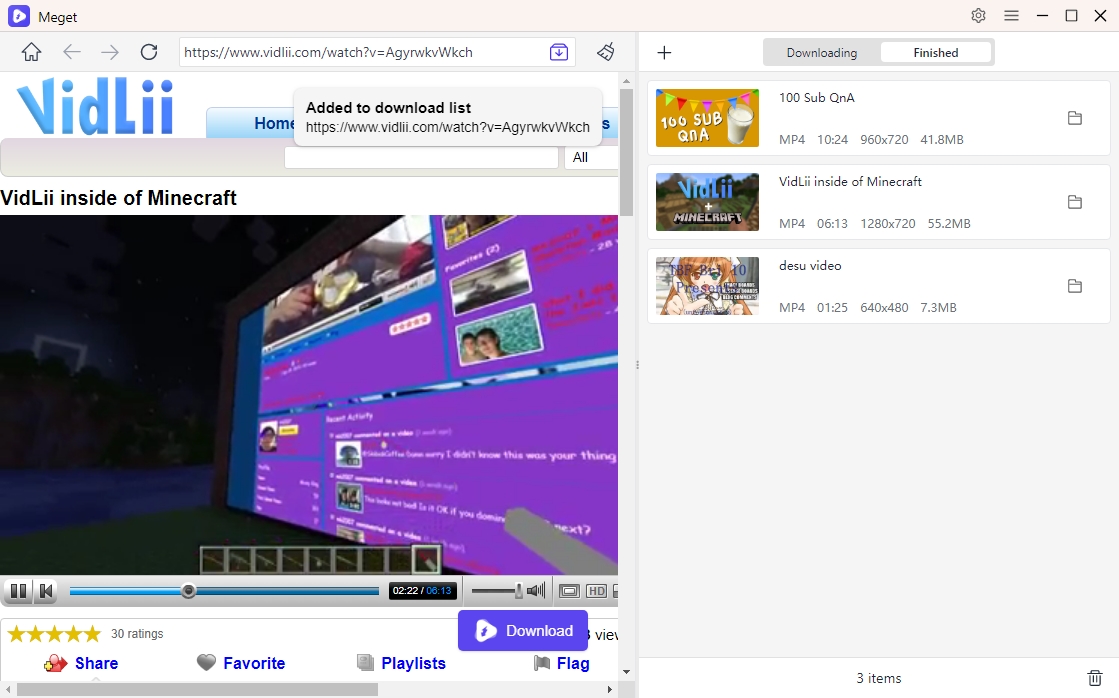The height and width of the screenshot is (698, 1119).
Task: Switch to Finished tab
Action: click(x=936, y=53)
